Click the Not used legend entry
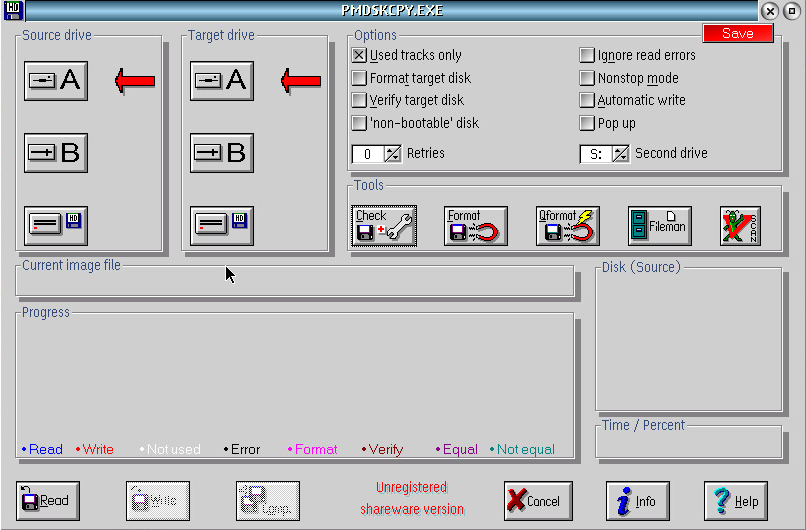This screenshot has width=806, height=530. coord(170,449)
